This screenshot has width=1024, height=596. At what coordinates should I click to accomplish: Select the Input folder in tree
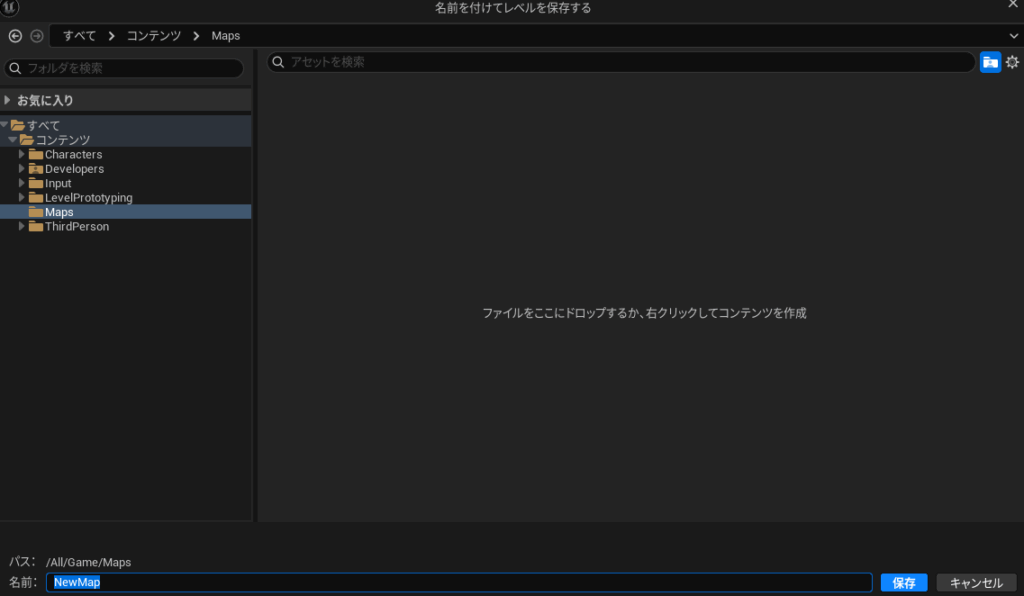58,184
